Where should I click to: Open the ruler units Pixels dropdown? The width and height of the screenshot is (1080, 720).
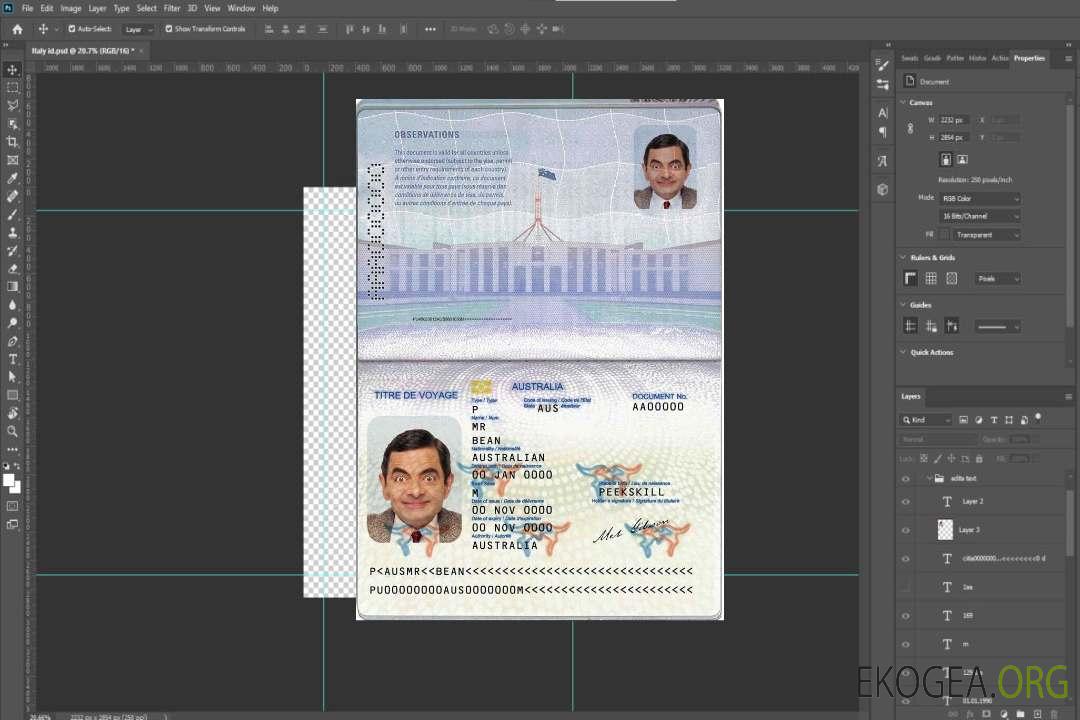tap(998, 278)
